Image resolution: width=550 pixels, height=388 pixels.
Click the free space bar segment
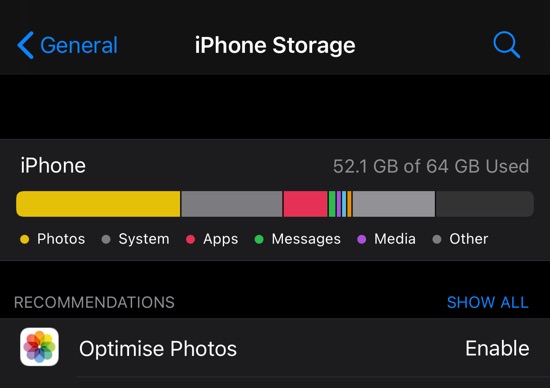(485, 204)
